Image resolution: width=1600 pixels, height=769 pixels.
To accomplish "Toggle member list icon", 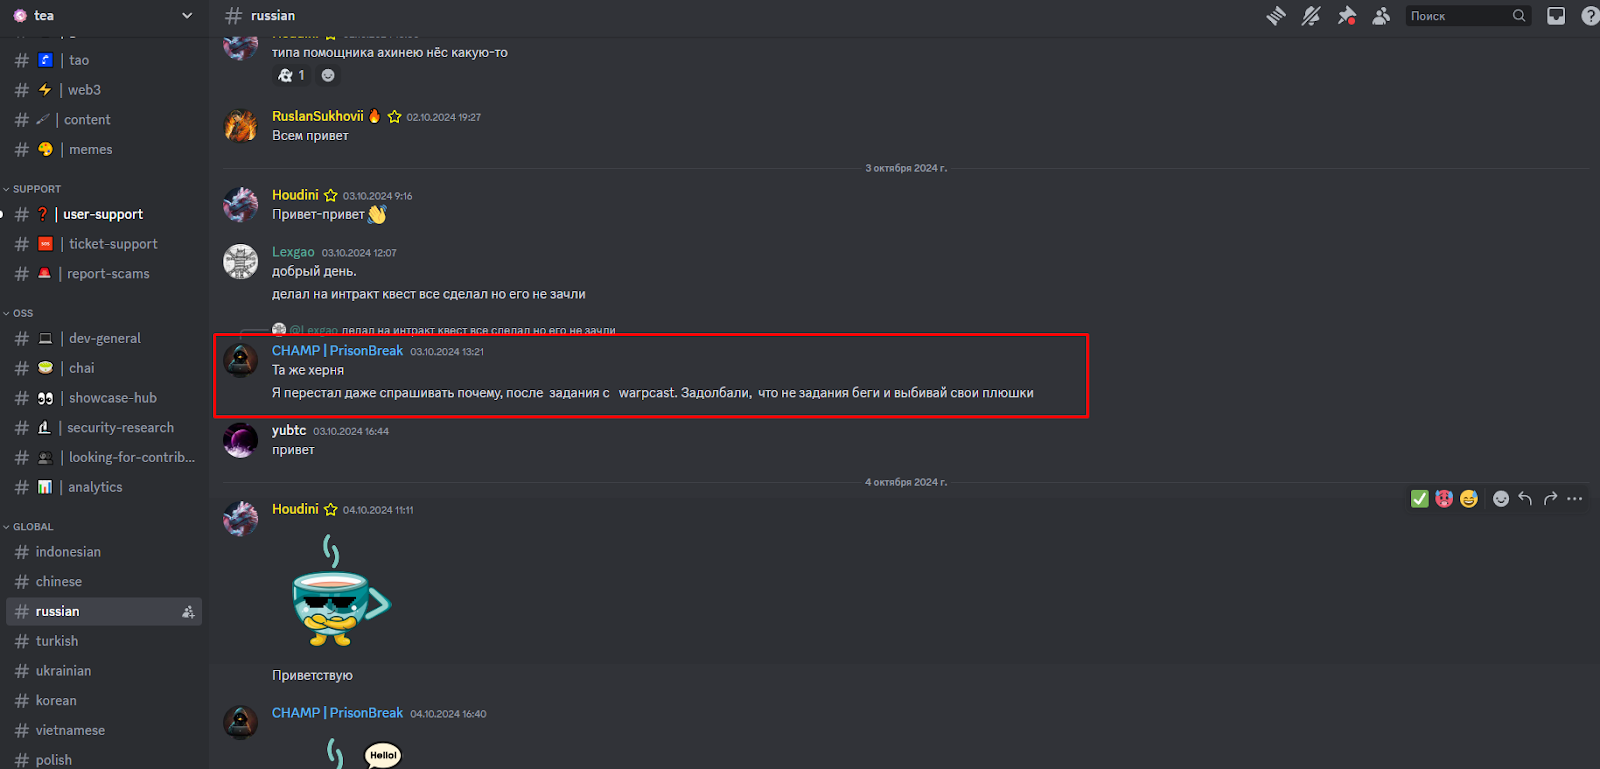I will (1381, 16).
